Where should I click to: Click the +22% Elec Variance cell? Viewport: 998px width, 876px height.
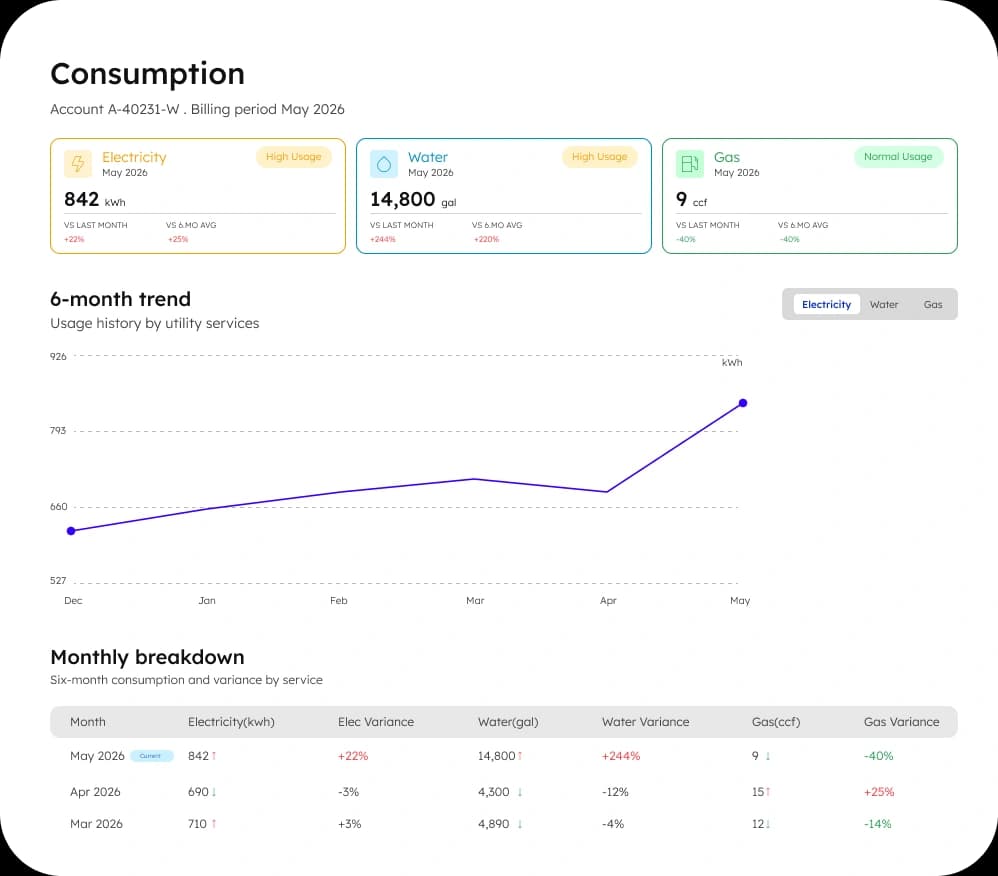click(353, 756)
